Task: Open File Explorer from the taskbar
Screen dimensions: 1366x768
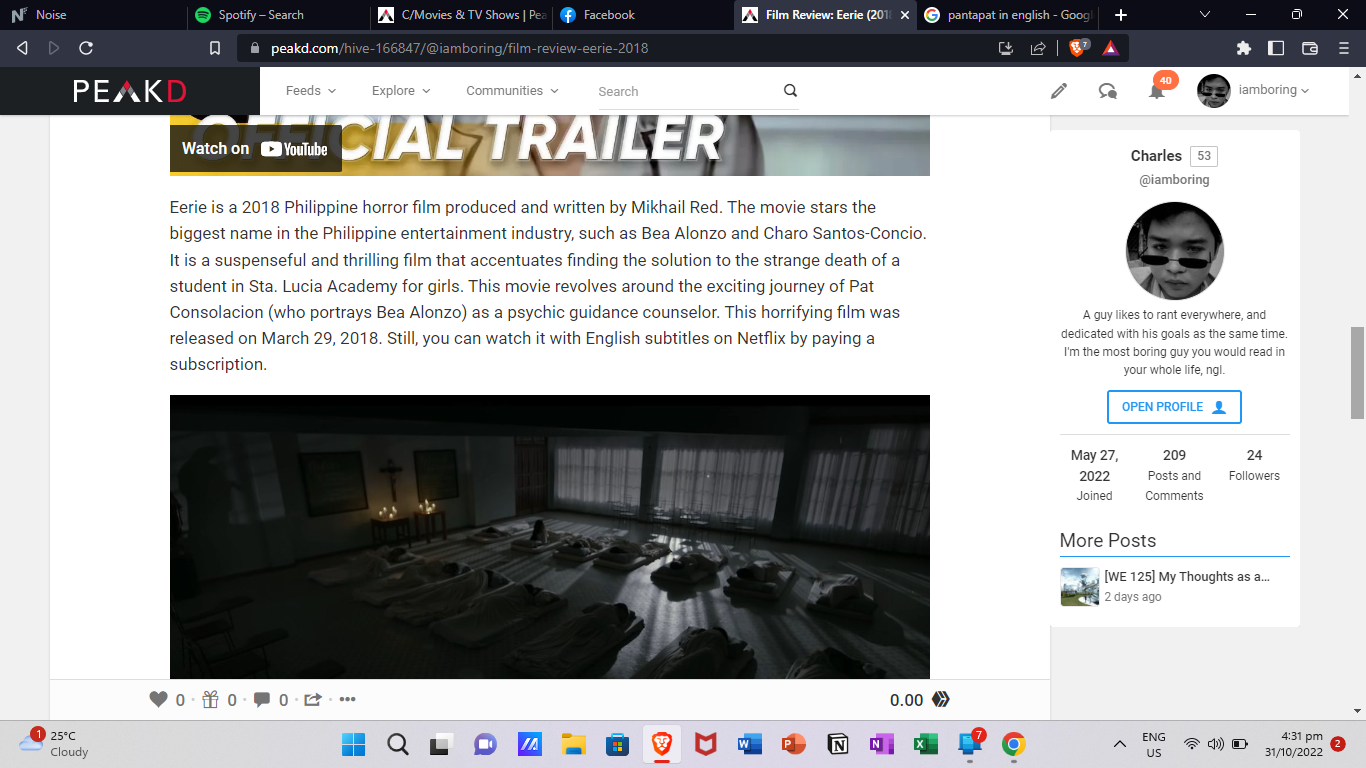Action: [x=573, y=744]
